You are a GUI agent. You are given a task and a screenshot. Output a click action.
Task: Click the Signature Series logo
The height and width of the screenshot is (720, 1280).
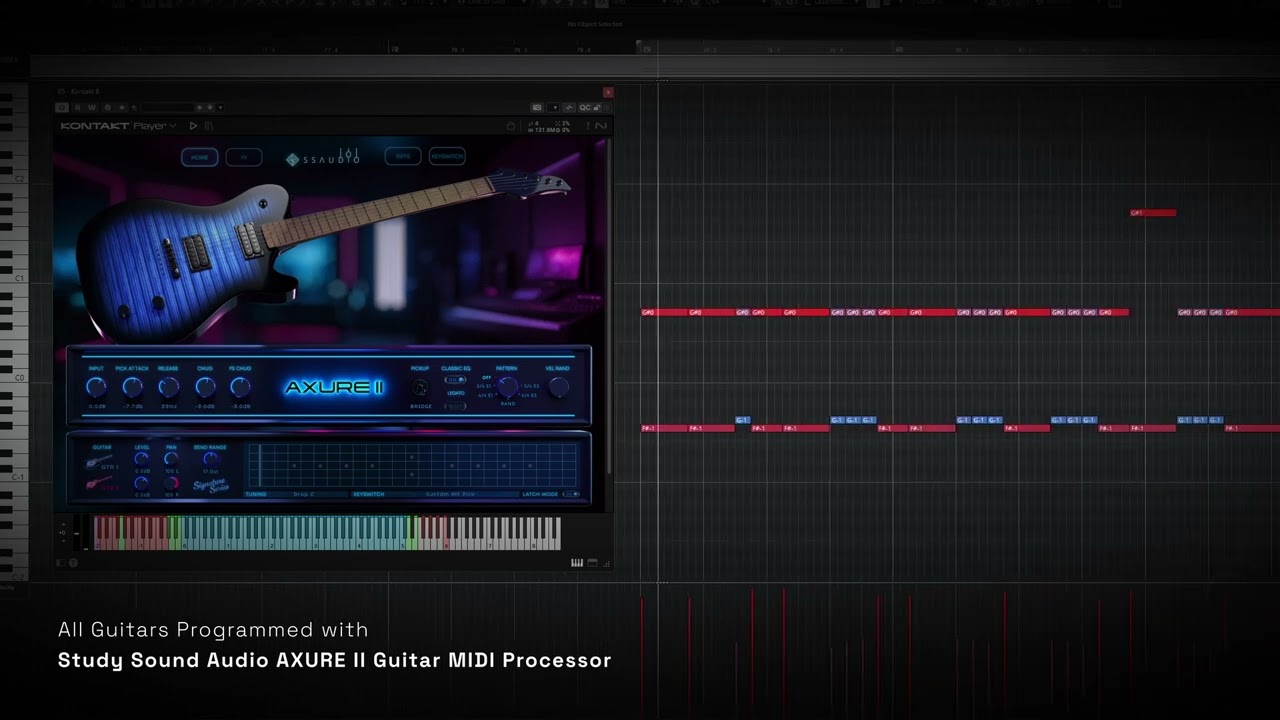coord(211,486)
